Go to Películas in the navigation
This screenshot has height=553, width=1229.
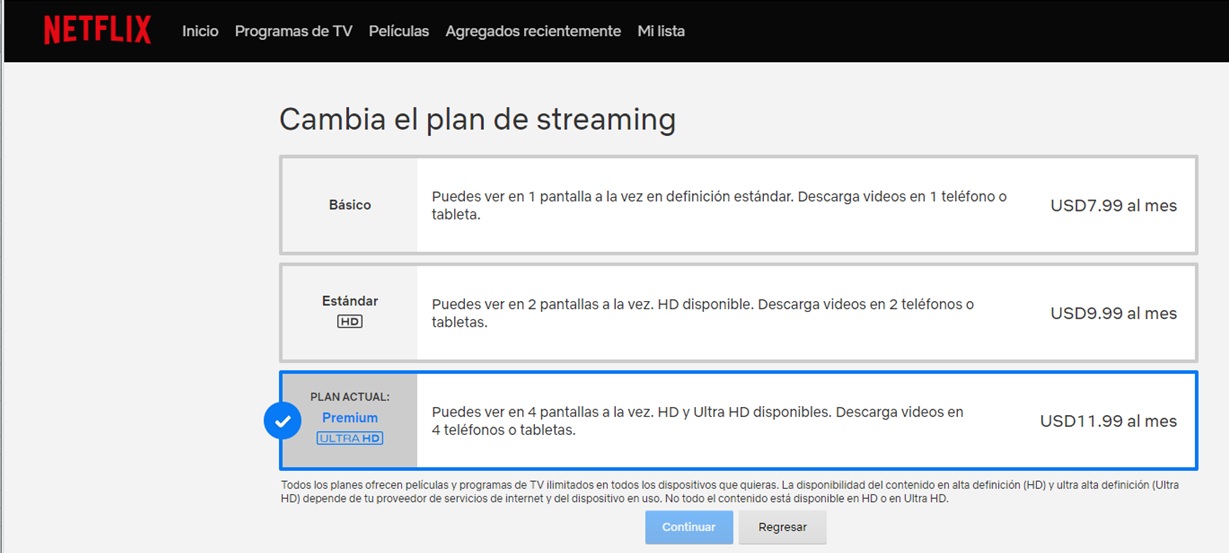399,31
